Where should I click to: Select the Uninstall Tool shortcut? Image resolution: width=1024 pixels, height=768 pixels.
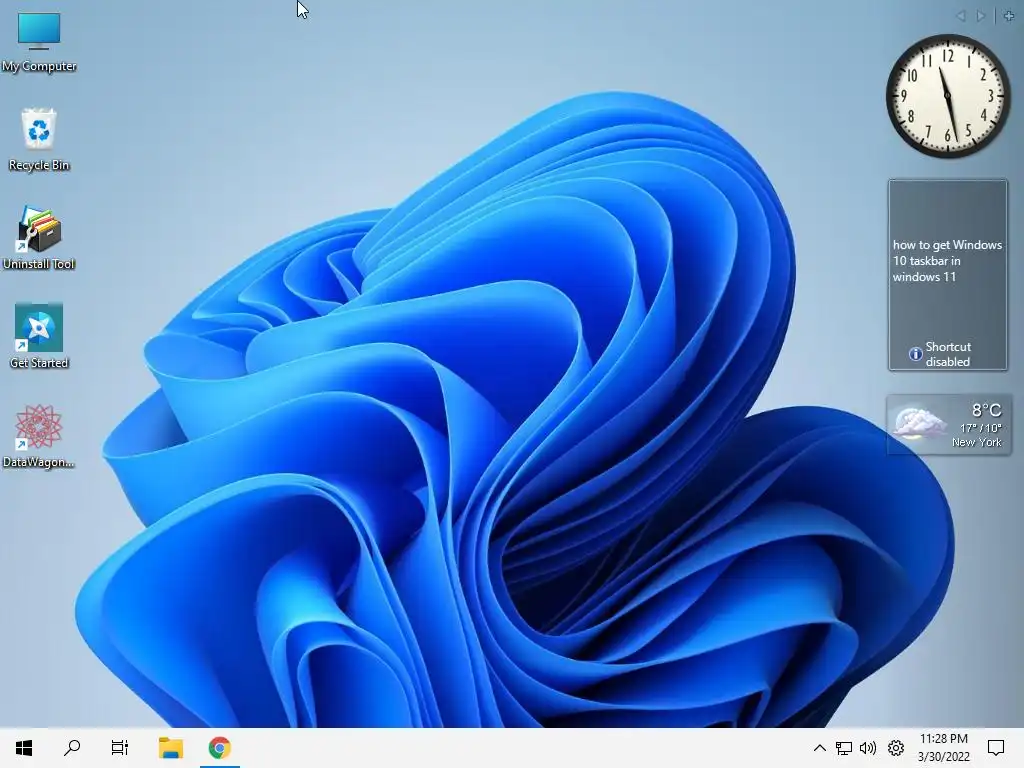click(39, 238)
